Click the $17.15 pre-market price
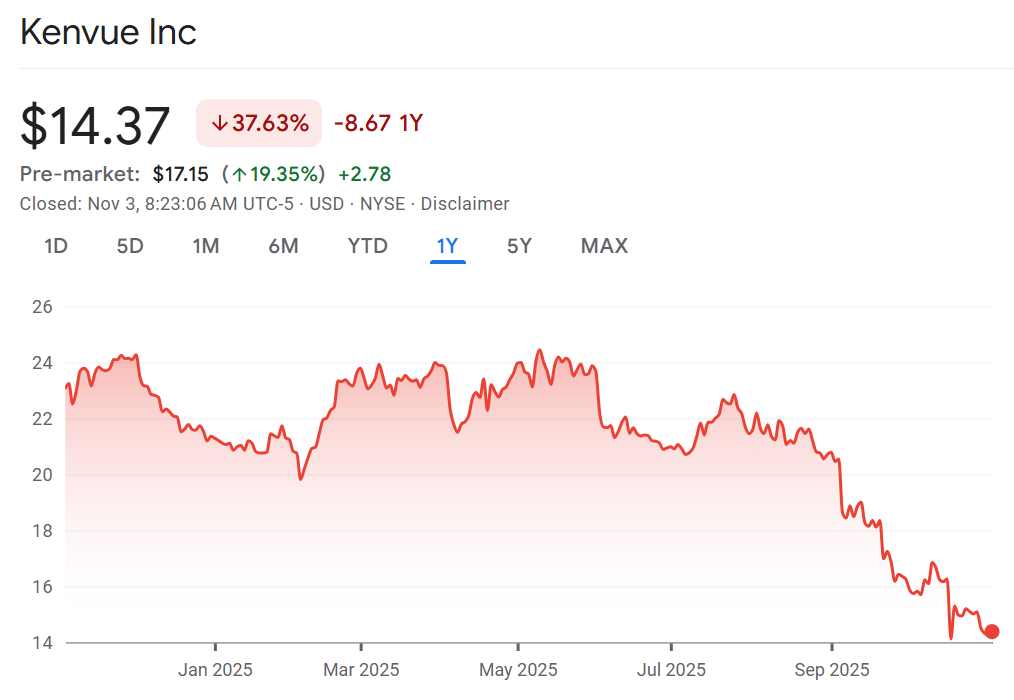 tap(180, 174)
